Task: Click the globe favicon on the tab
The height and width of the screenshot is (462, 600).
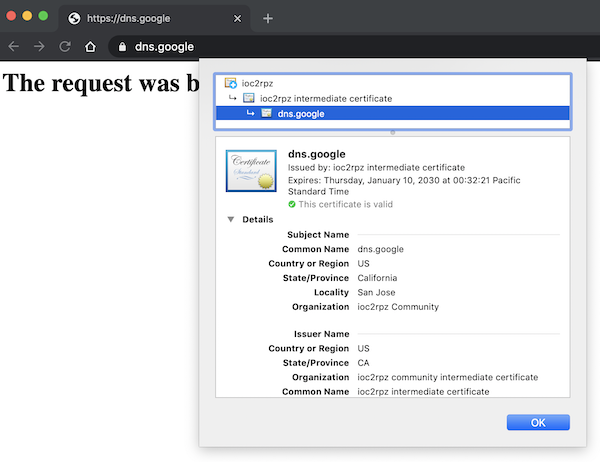Action: (74, 18)
